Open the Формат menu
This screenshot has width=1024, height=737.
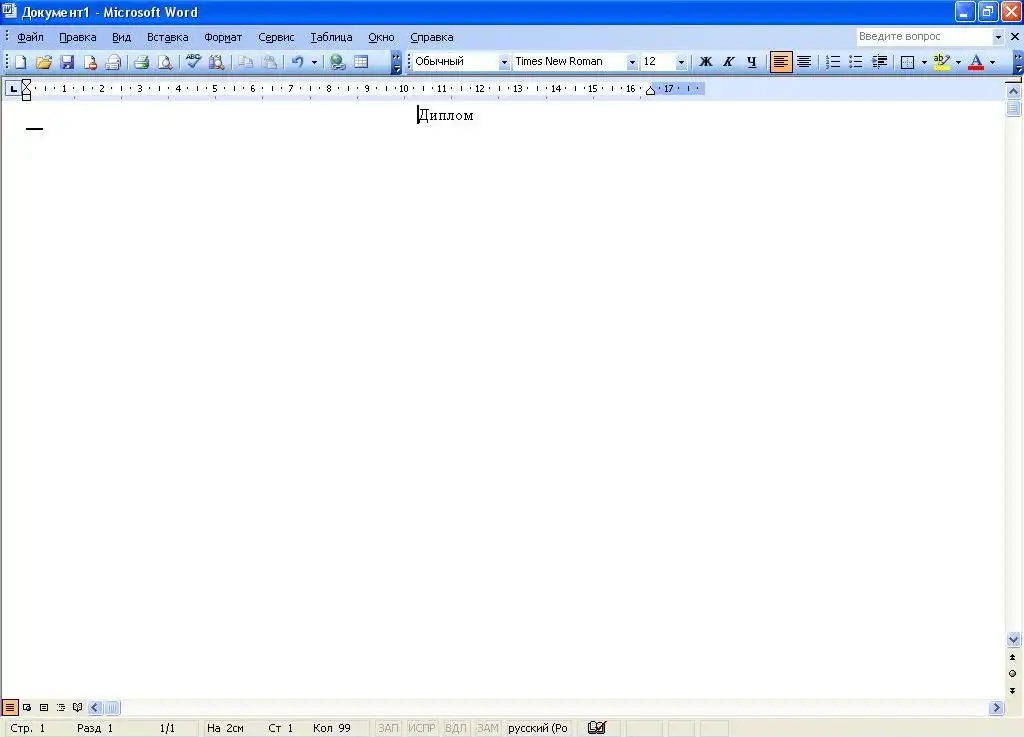pyautogui.click(x=222, y=37)
